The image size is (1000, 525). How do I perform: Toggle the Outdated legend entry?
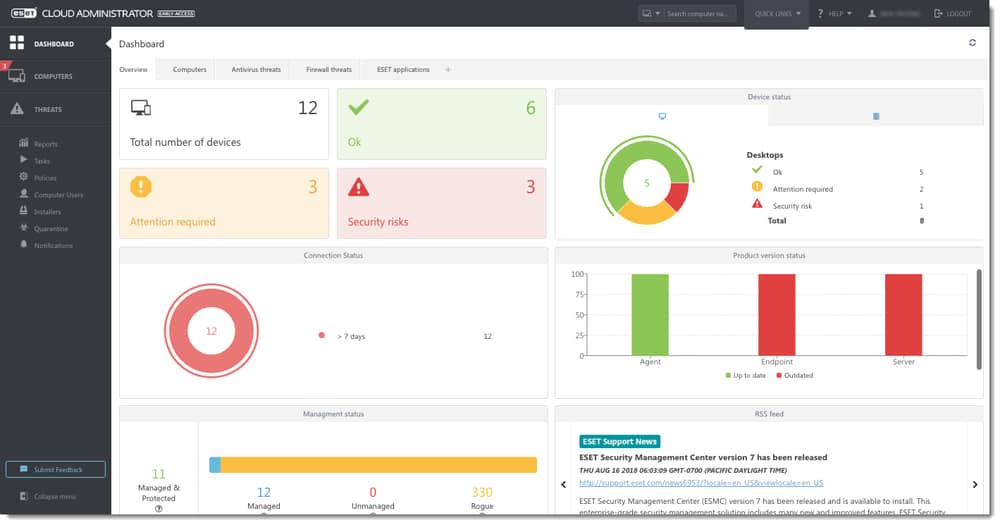coord(795,375)
